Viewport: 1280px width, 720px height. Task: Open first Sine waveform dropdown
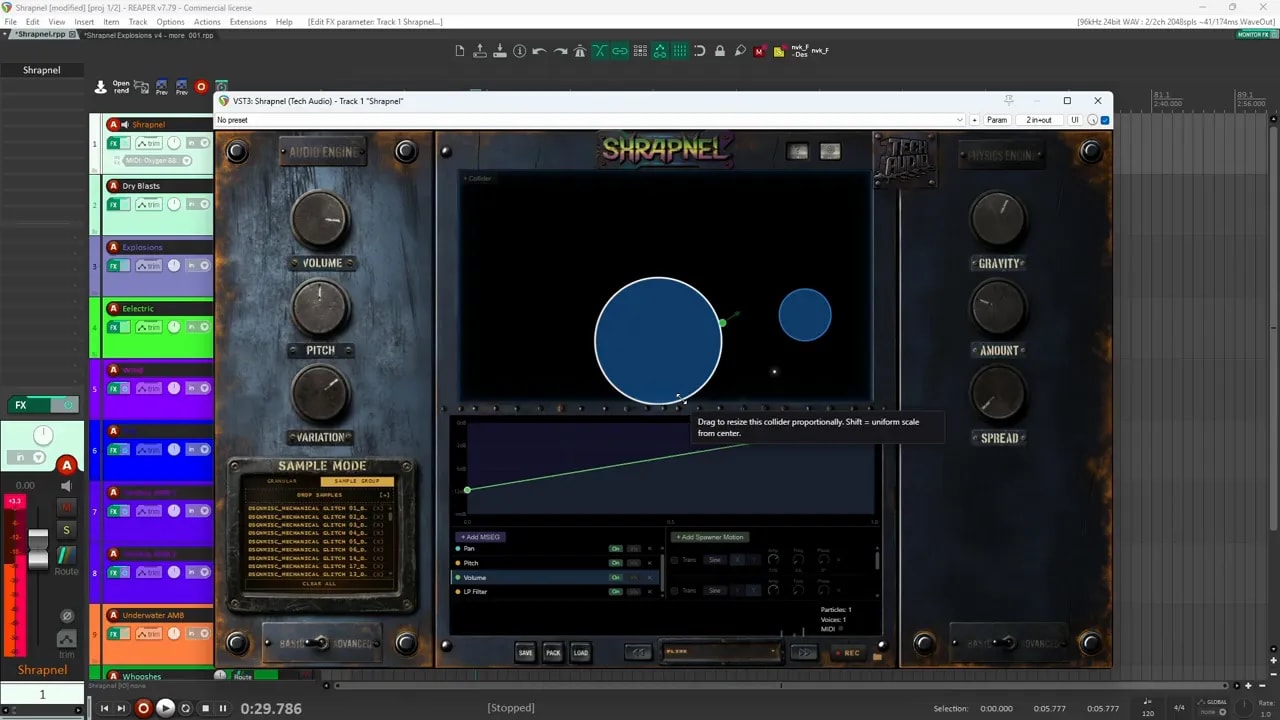coord(715,560)
